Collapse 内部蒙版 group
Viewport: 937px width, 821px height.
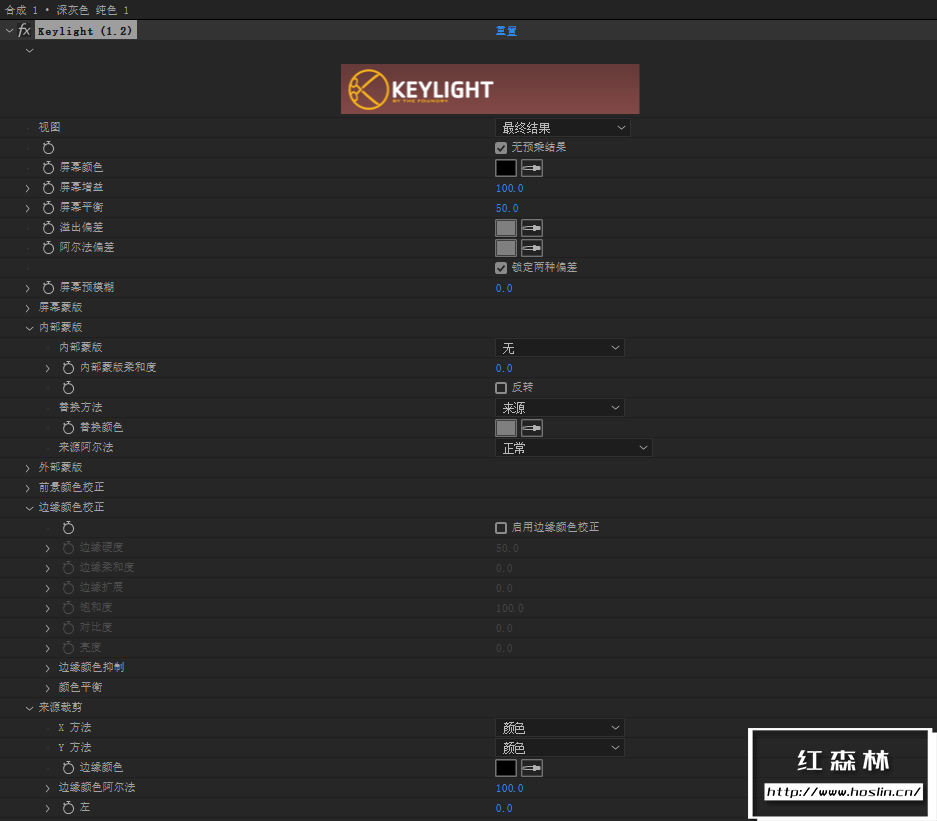click(29, 328)
